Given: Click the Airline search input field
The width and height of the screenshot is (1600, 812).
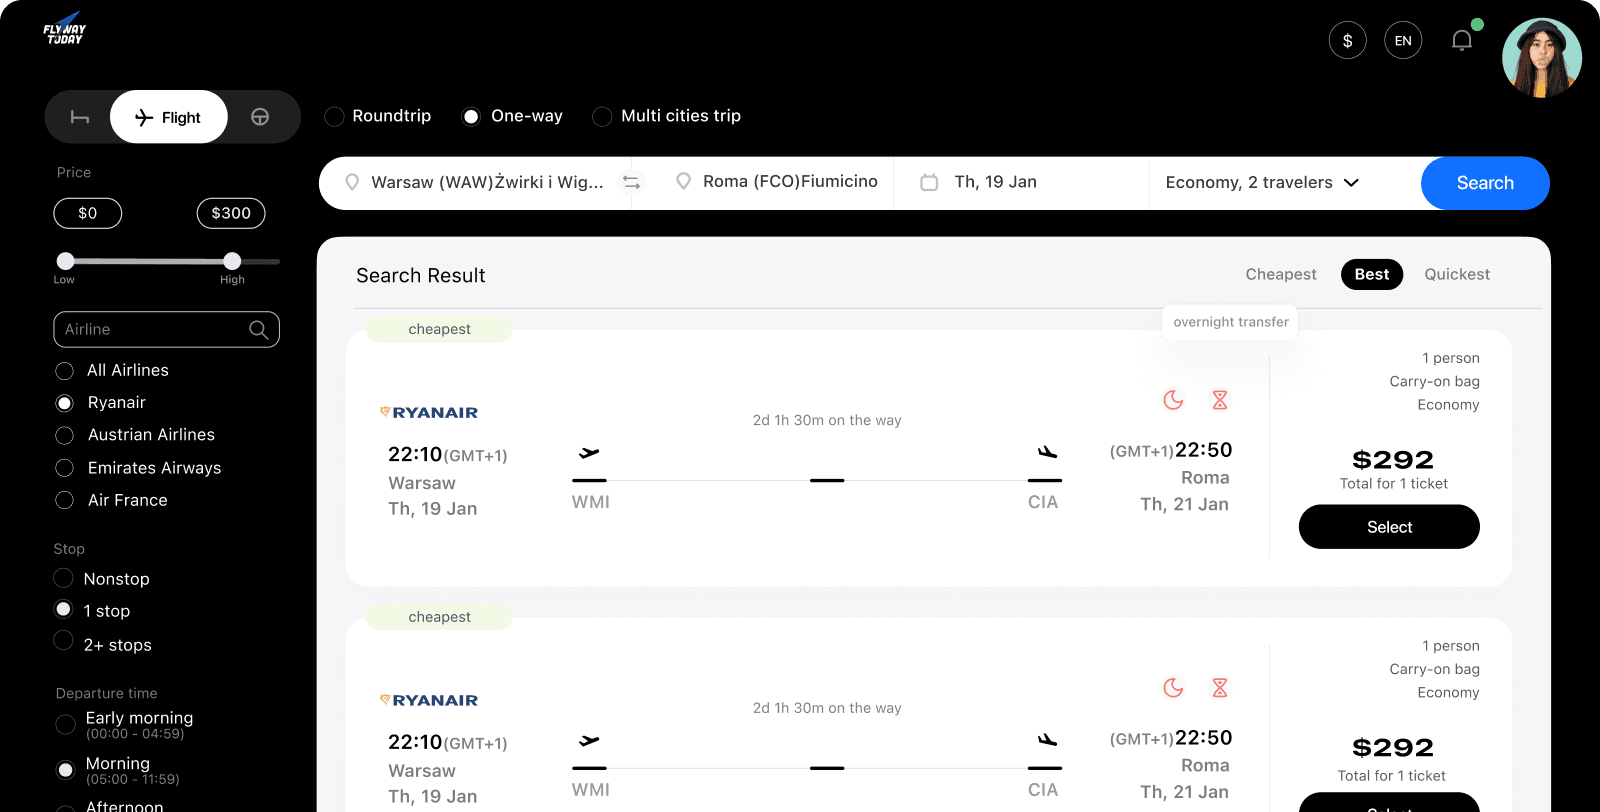Looking at the screenshot, I should pos(150,330).
